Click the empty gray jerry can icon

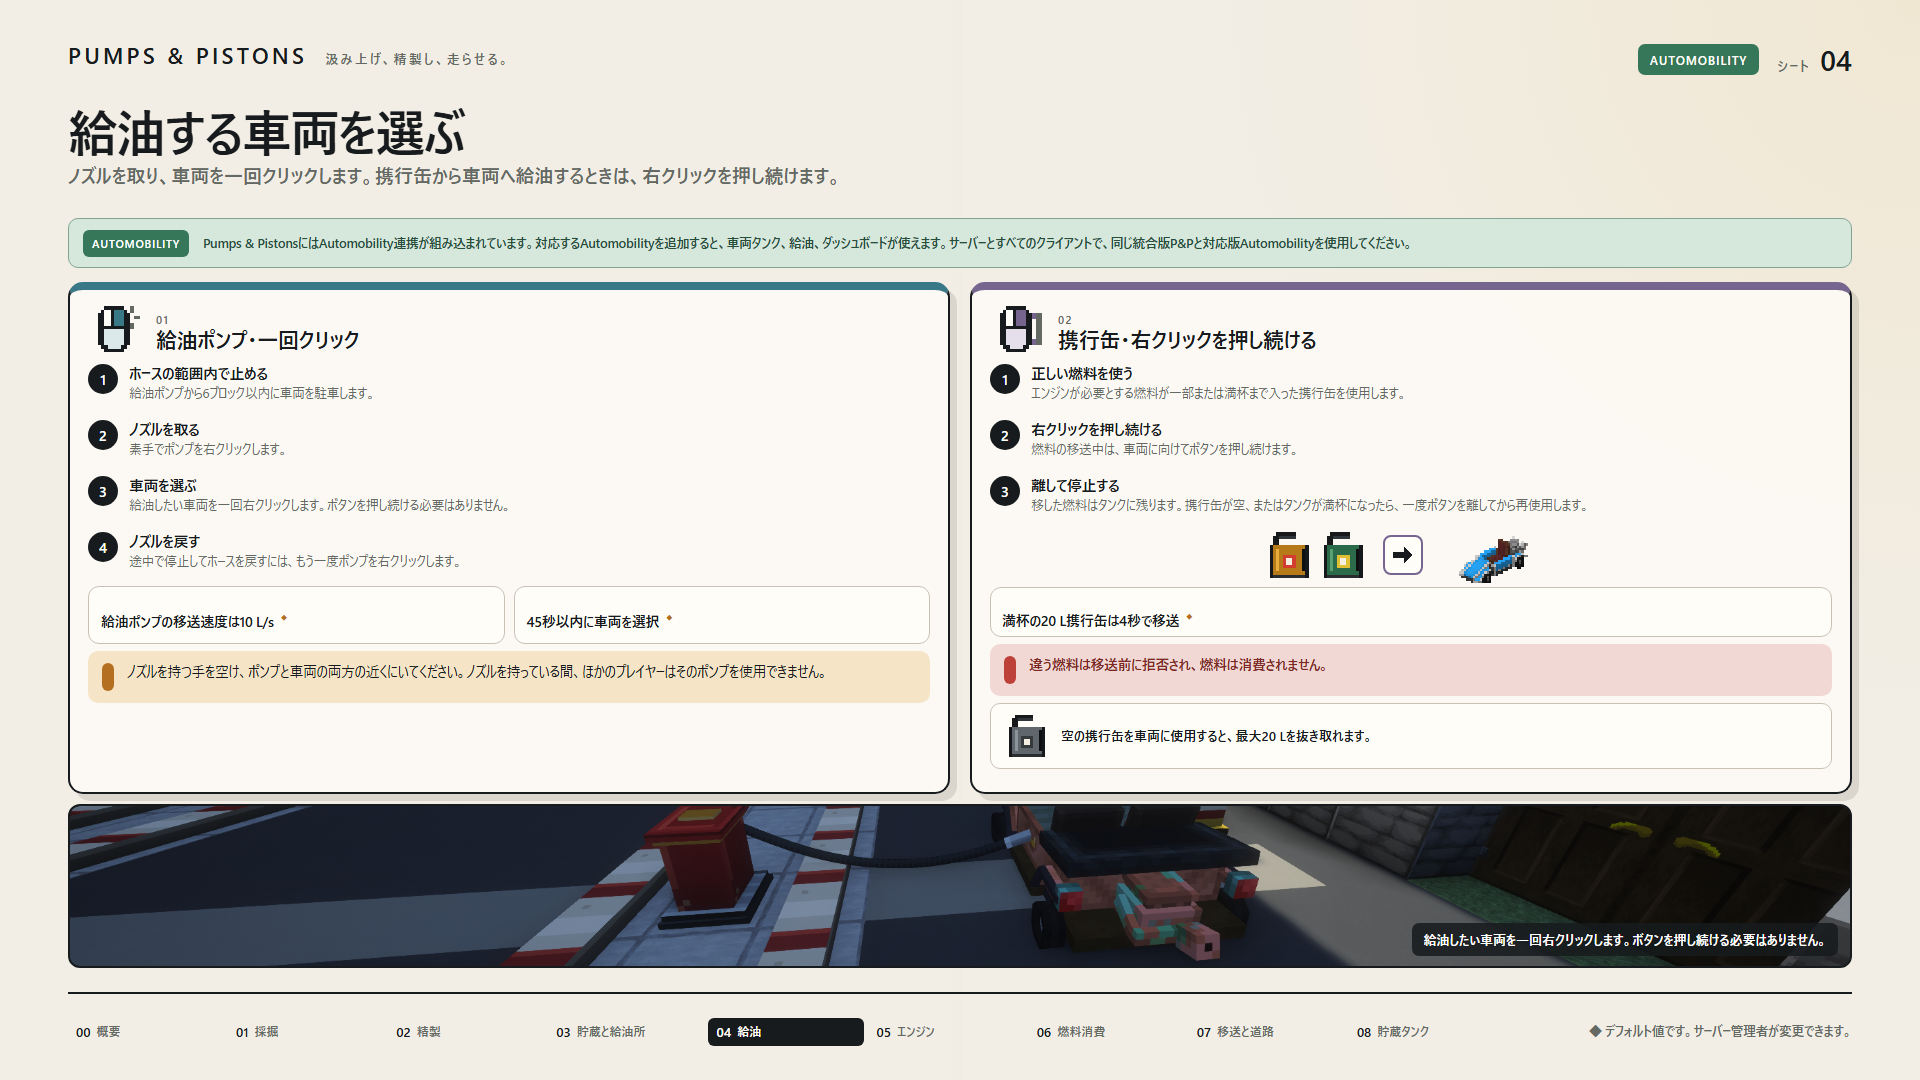pos(1026,736)
